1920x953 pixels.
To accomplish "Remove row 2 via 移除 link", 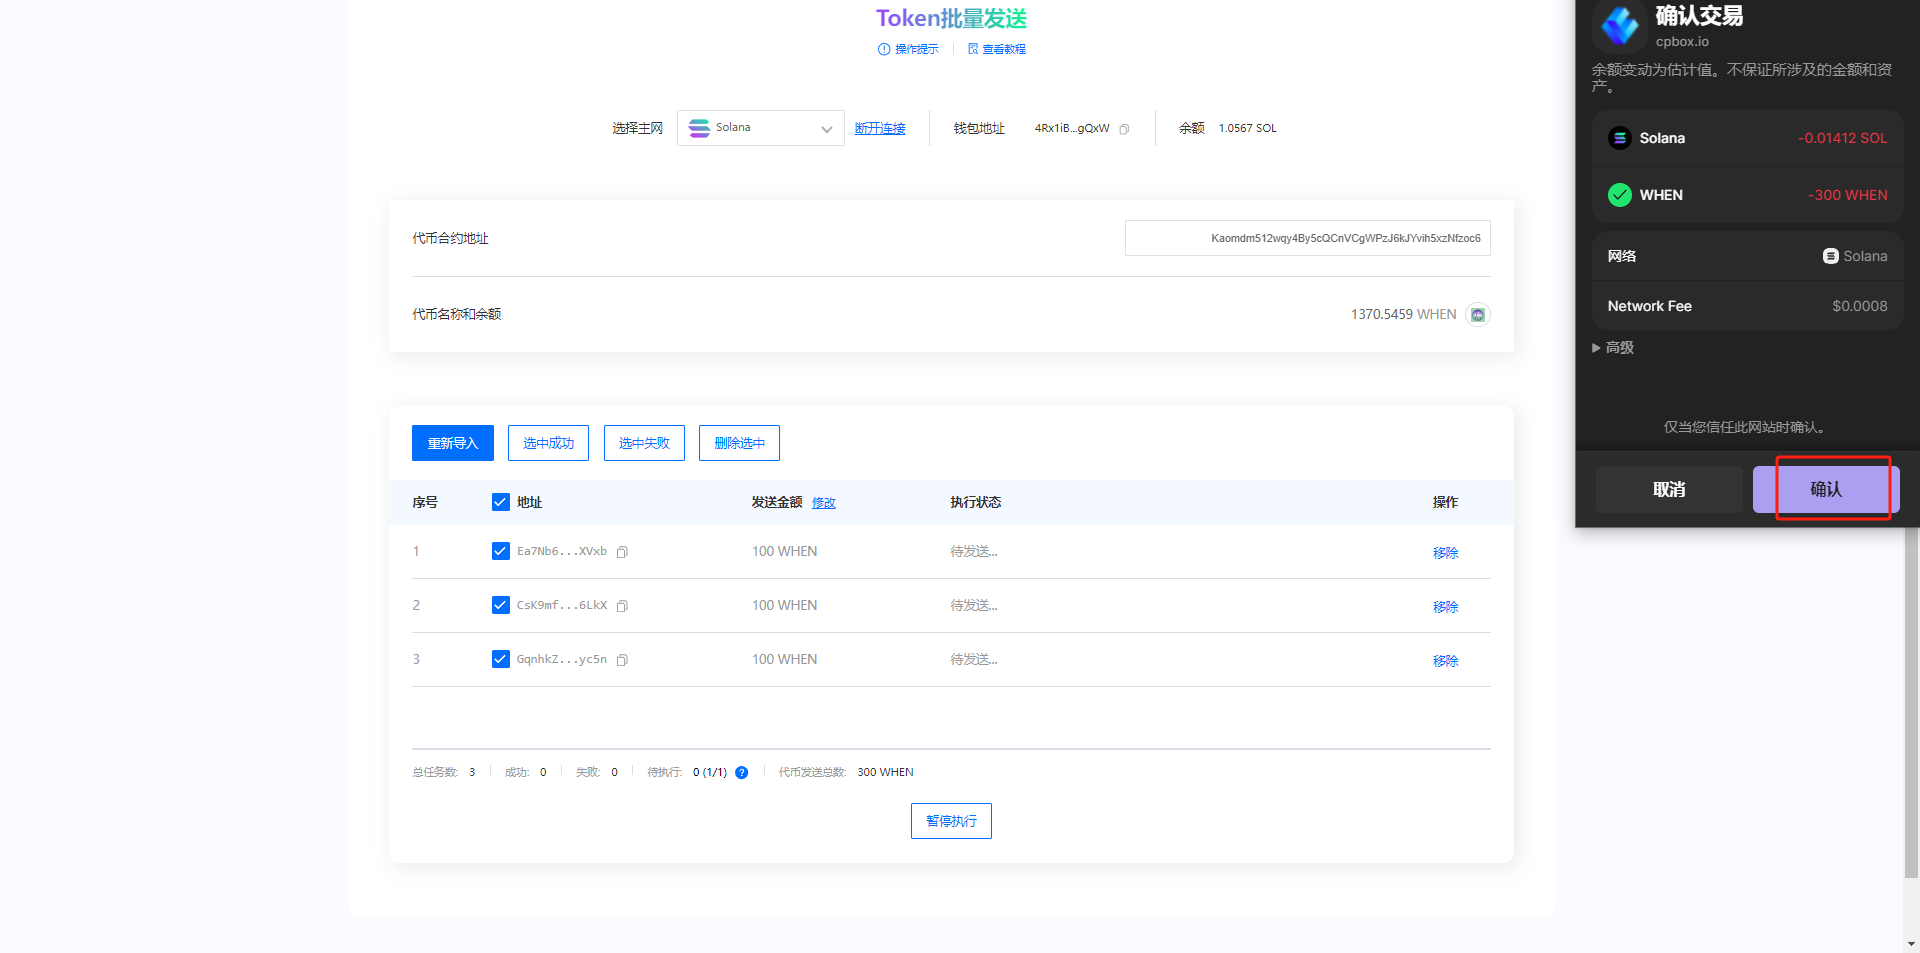I will (1445, 607).
